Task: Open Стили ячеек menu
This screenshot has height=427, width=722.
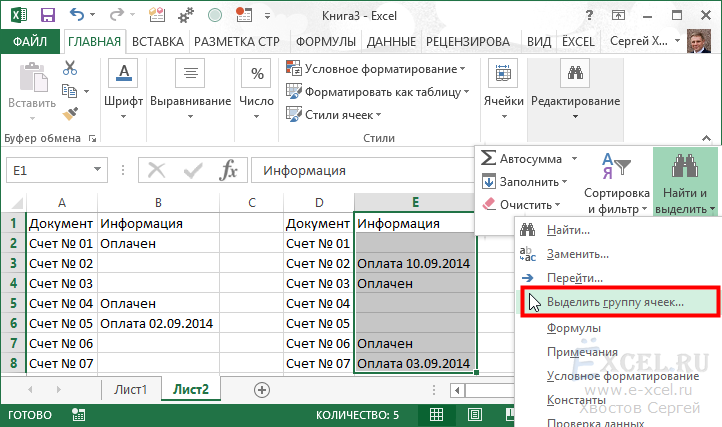Action: click(333, 115)
